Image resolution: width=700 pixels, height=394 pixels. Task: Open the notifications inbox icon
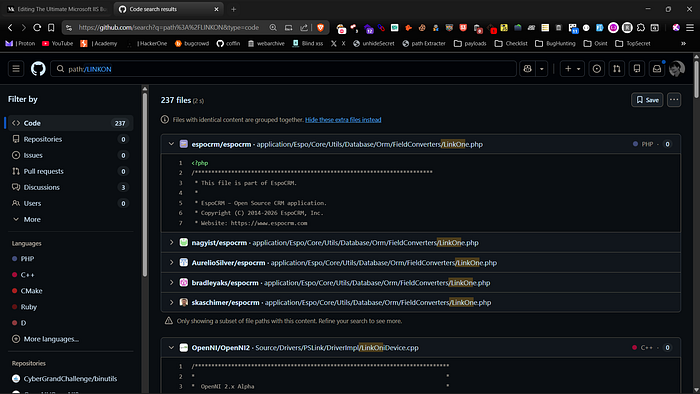coord(657,69)
